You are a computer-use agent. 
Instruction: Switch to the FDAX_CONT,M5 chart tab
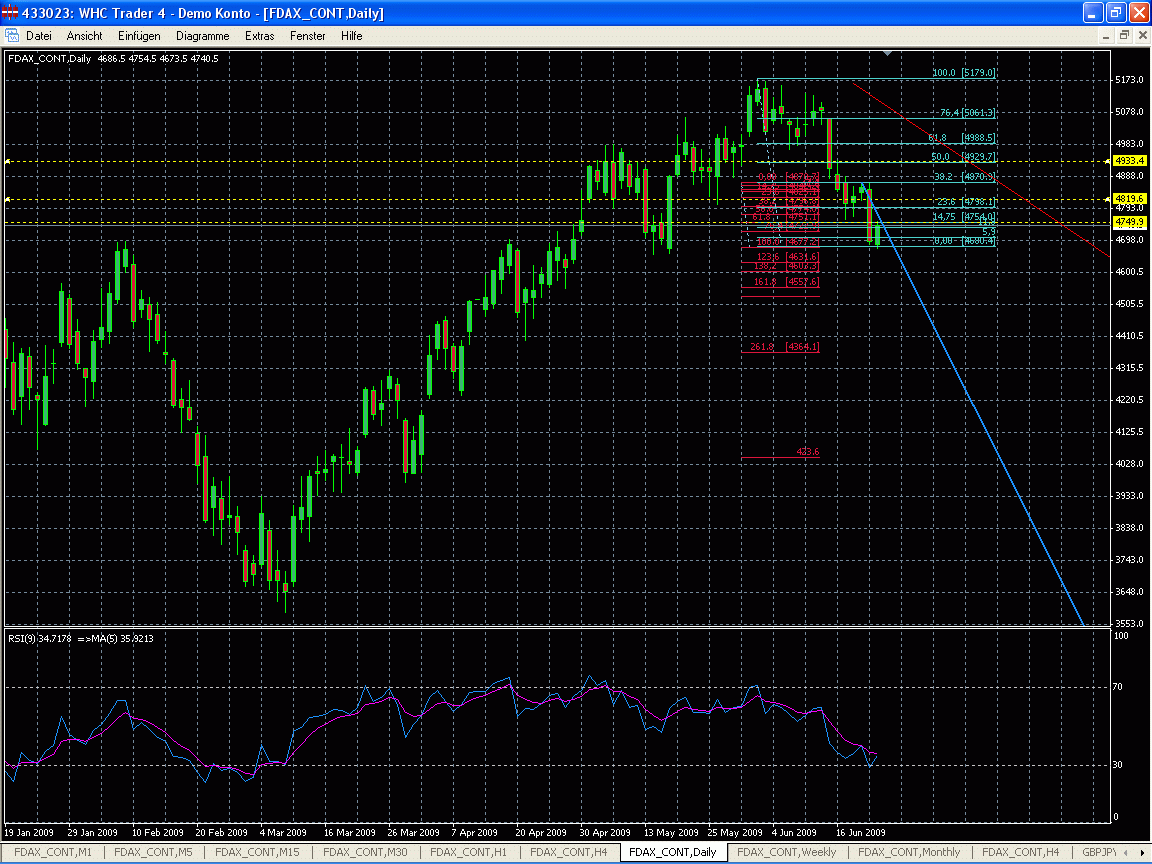pos(153,852)
